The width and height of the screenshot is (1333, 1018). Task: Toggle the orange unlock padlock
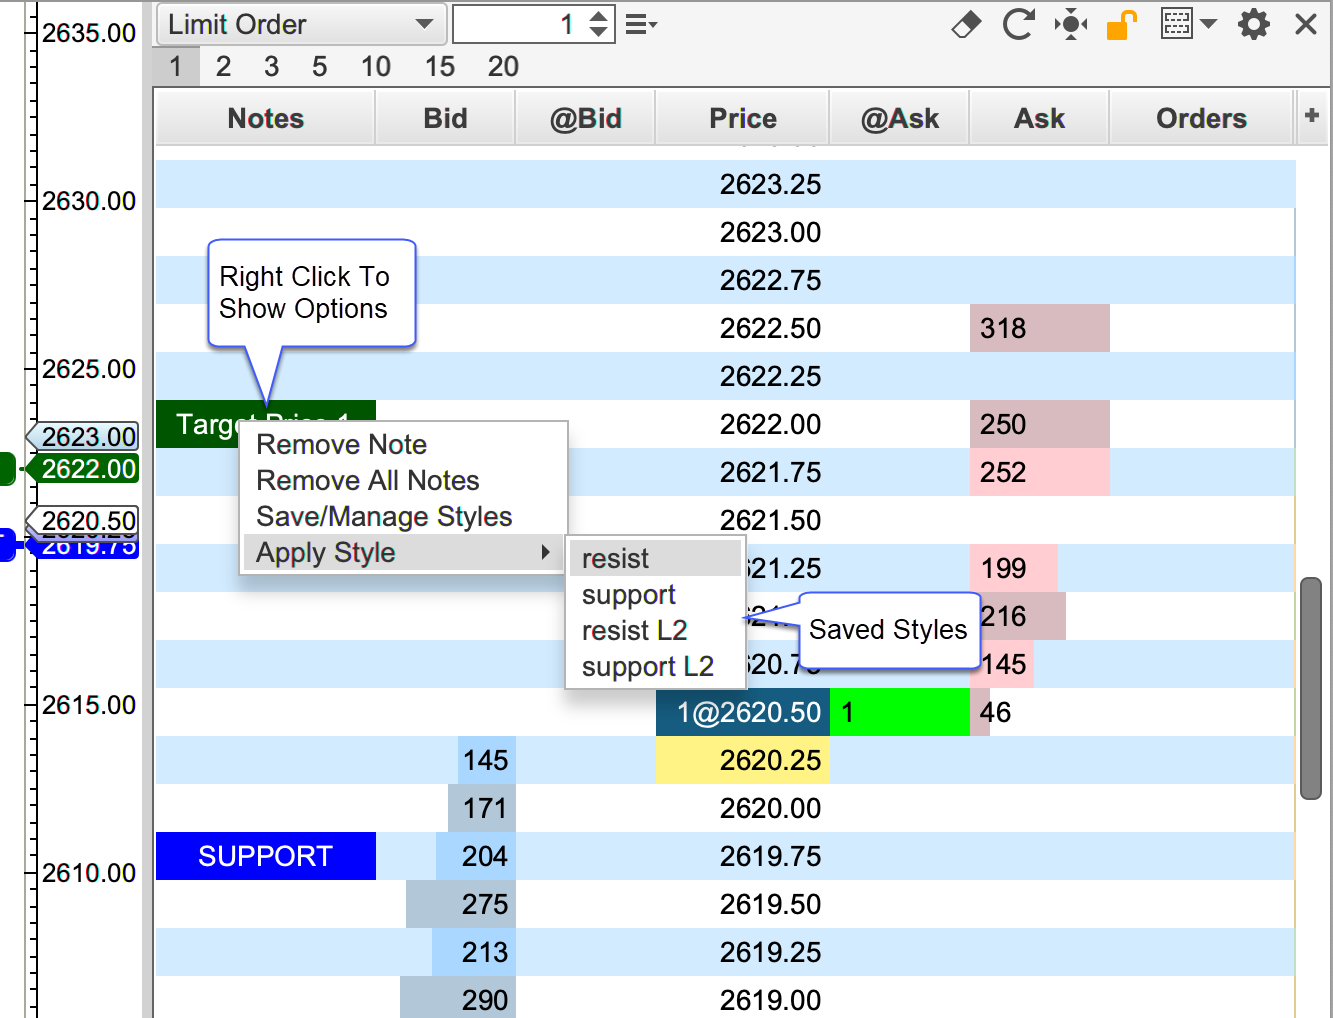[x=1122, y=24]
